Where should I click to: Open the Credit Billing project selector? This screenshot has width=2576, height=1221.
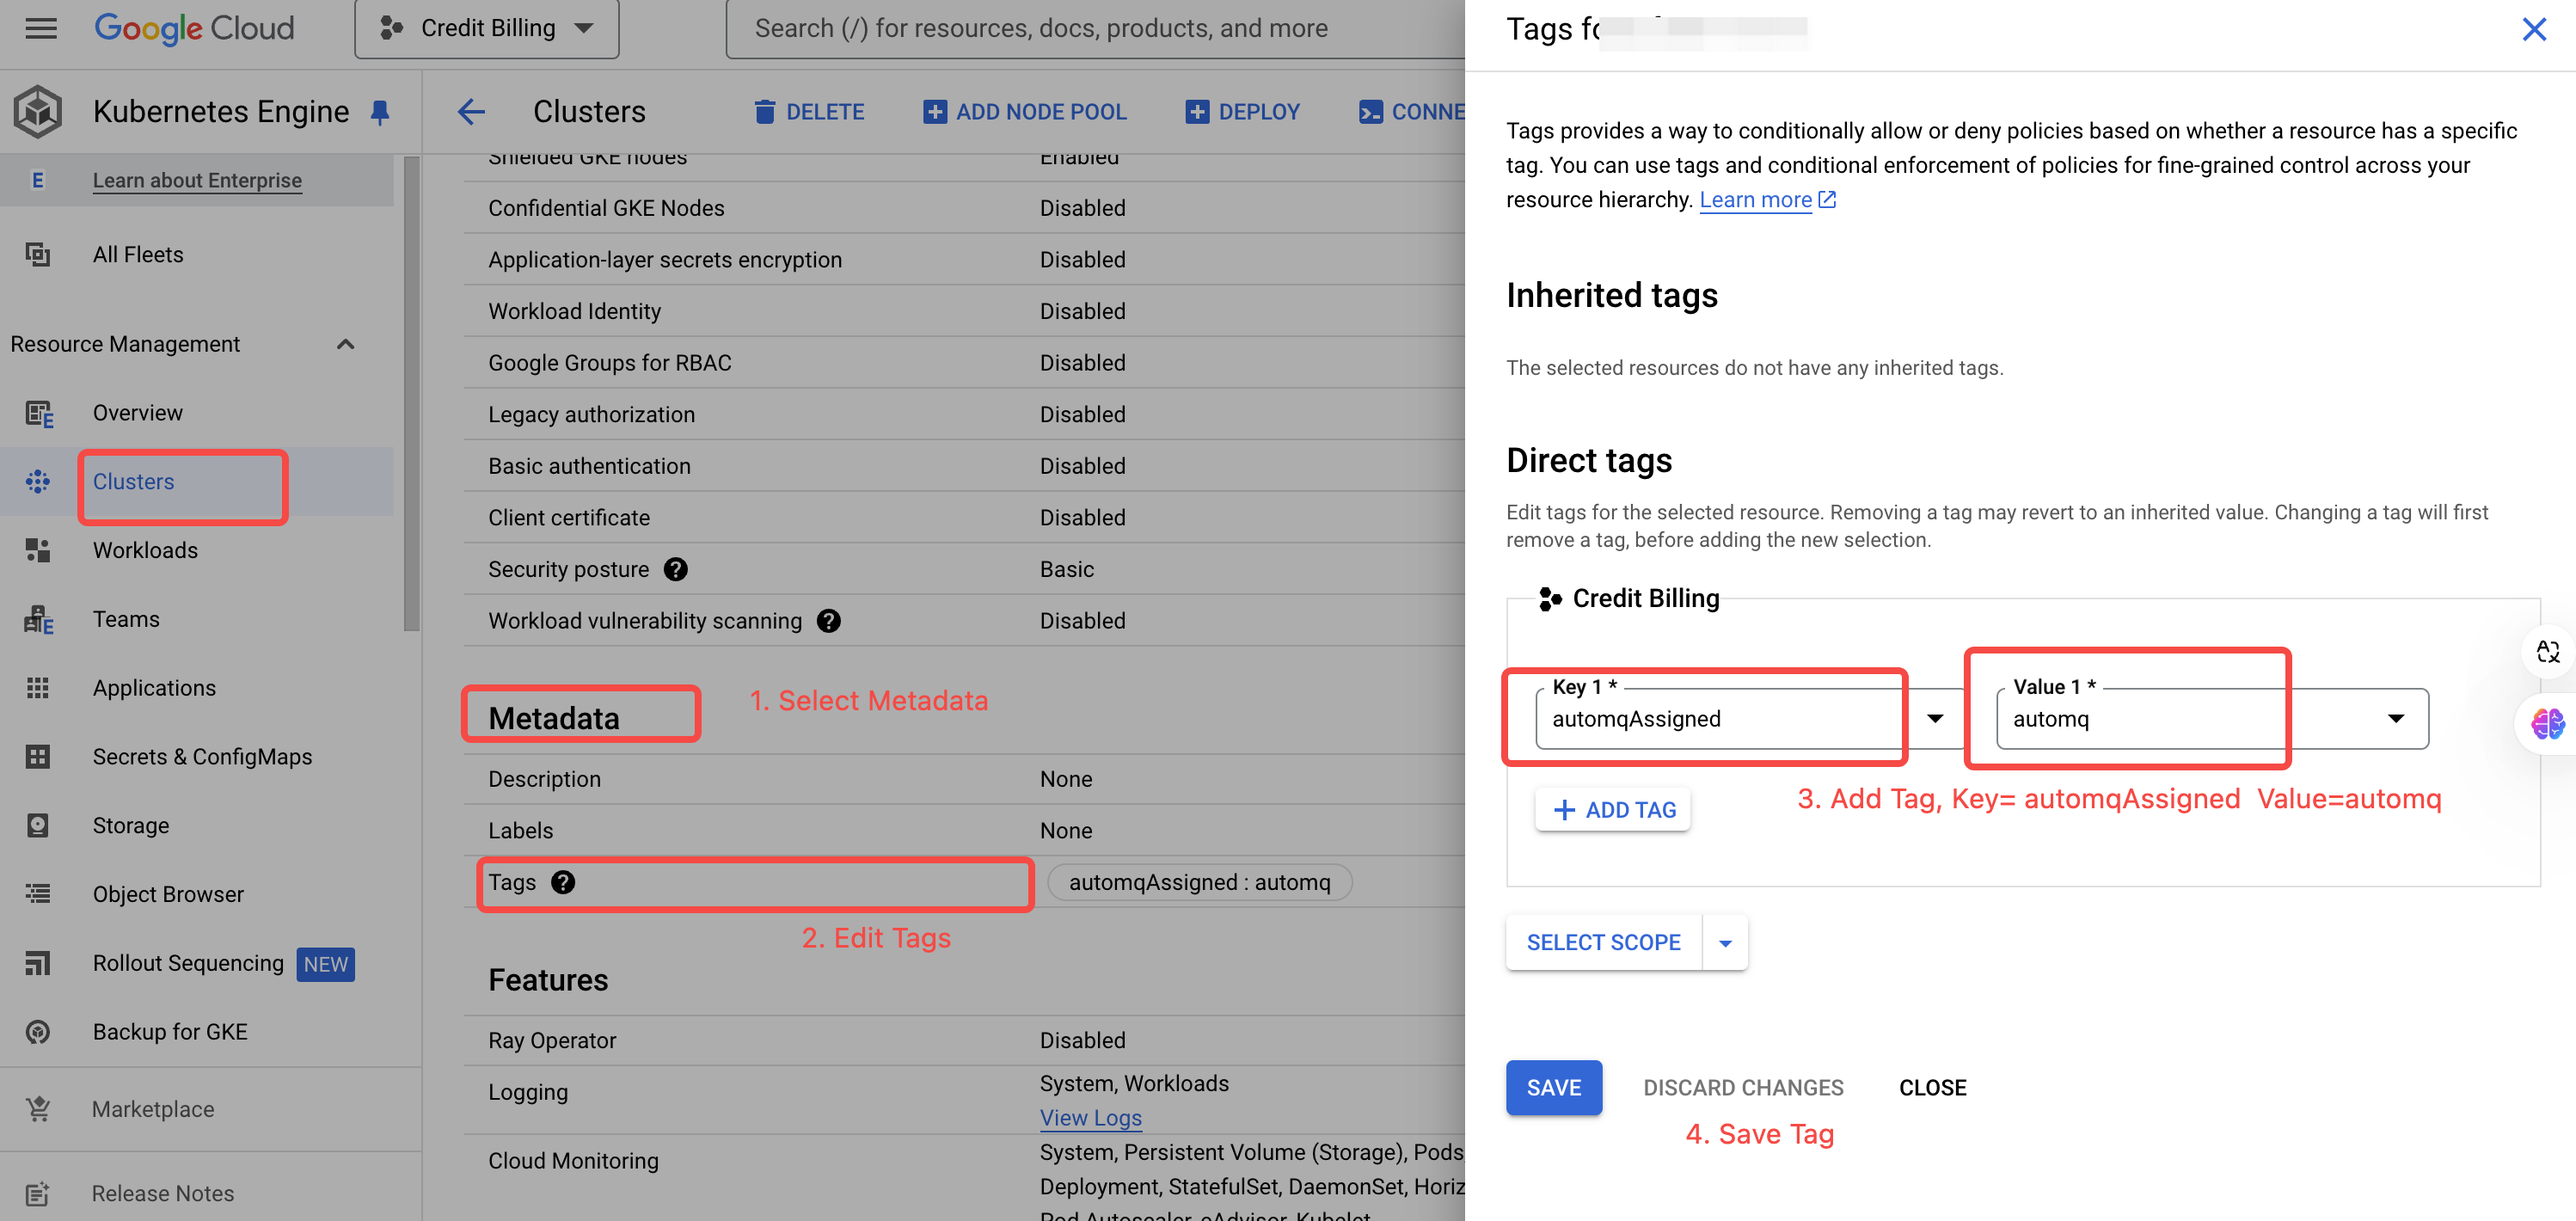point(487,28)
